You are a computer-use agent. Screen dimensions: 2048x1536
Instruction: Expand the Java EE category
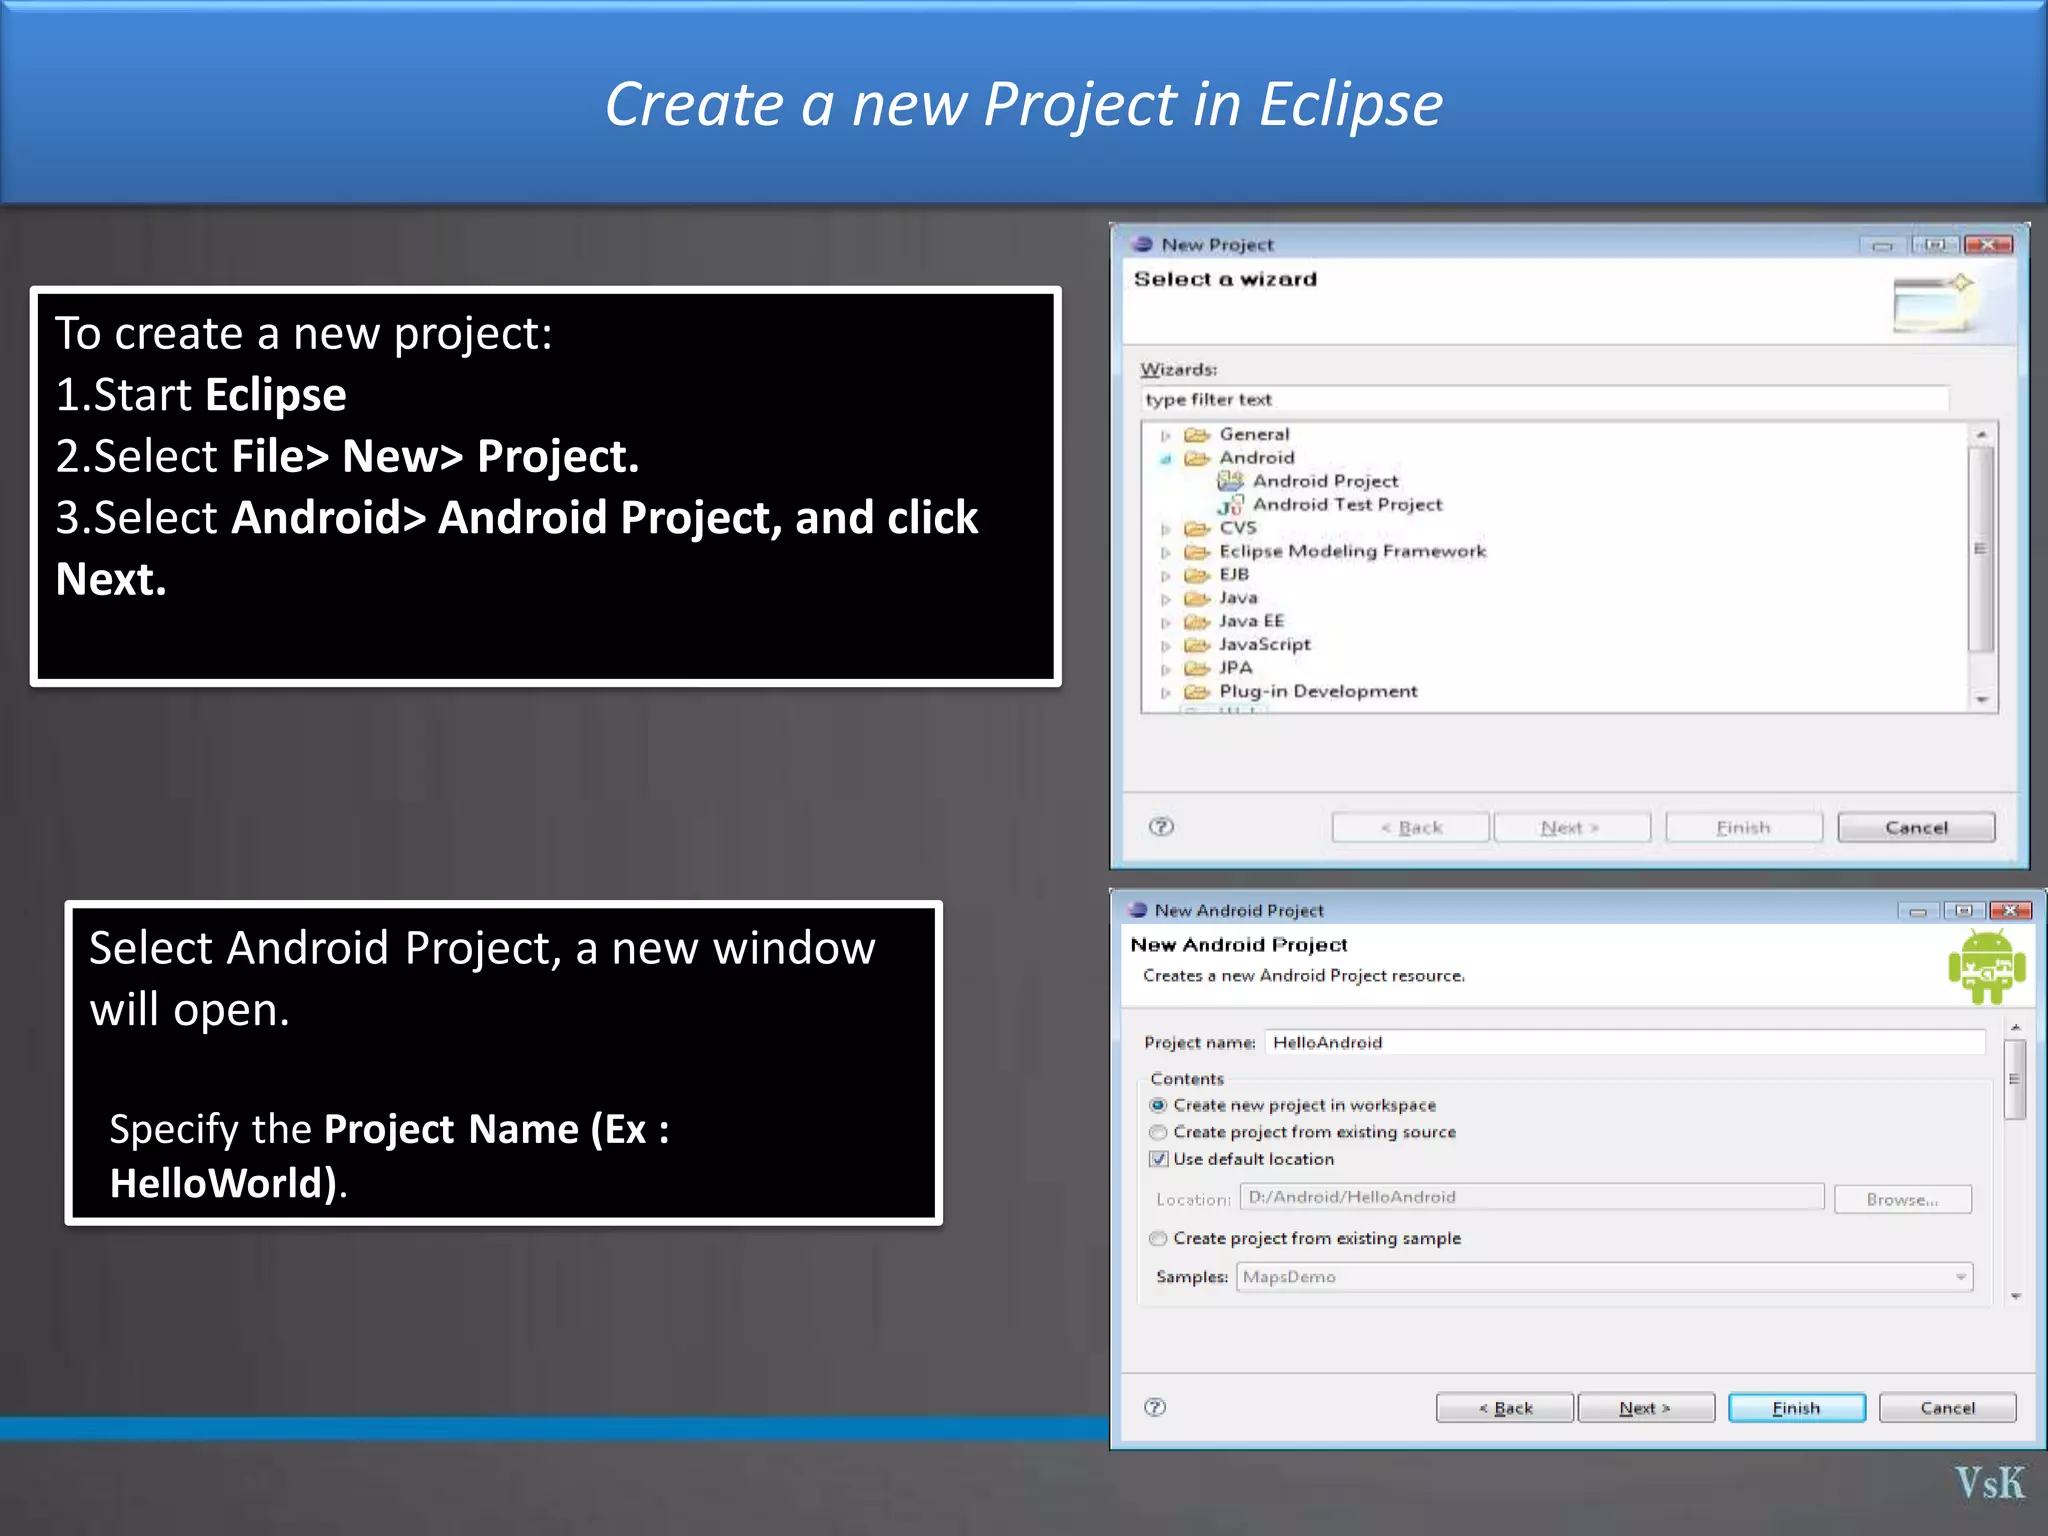[x=1165, y=622]
